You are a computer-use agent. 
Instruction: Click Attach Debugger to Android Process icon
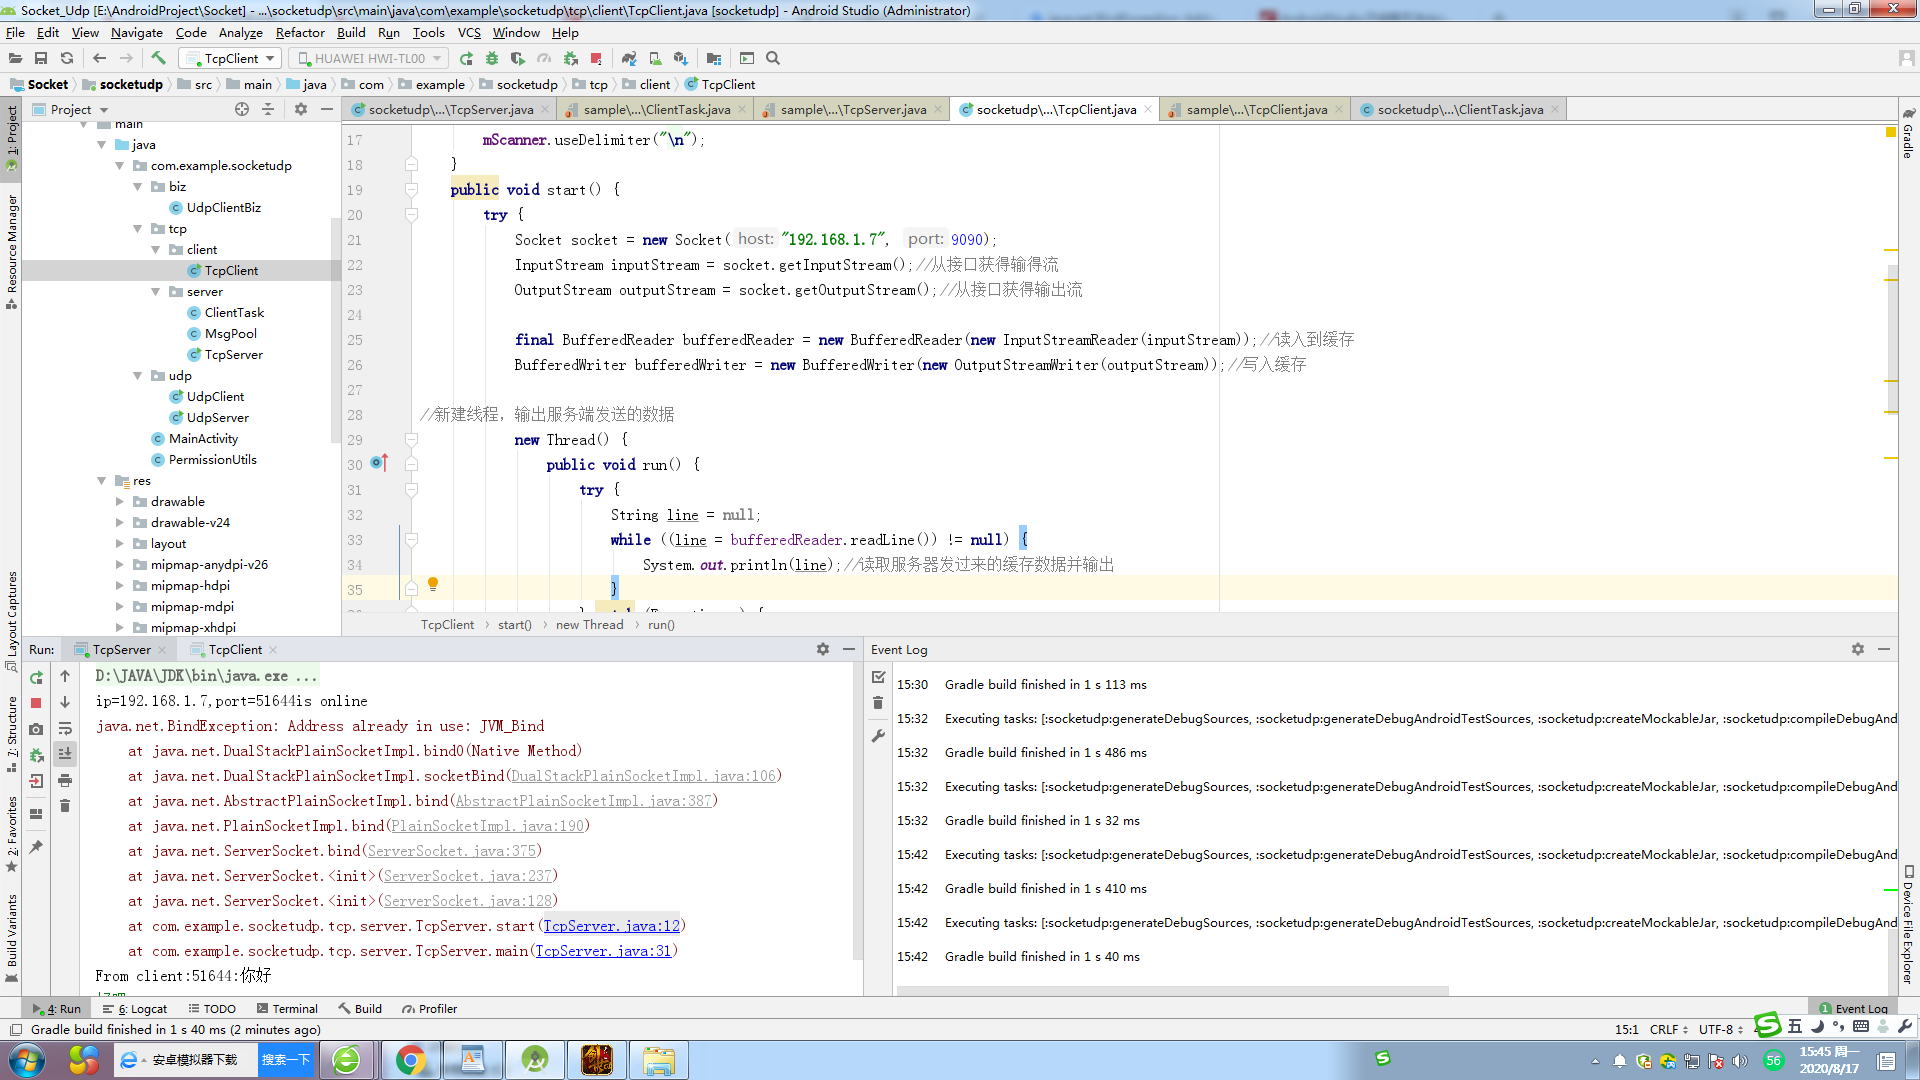pyautogui.click(x=570, y=58)
